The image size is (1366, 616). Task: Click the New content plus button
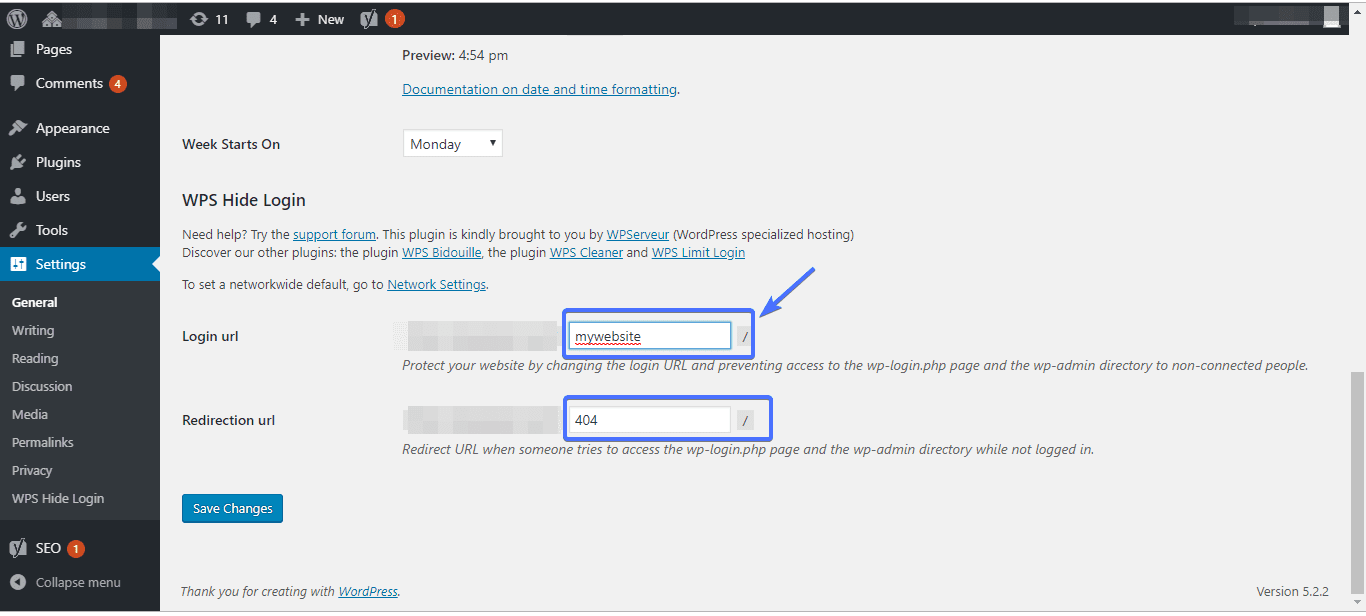tap(319, 19)
